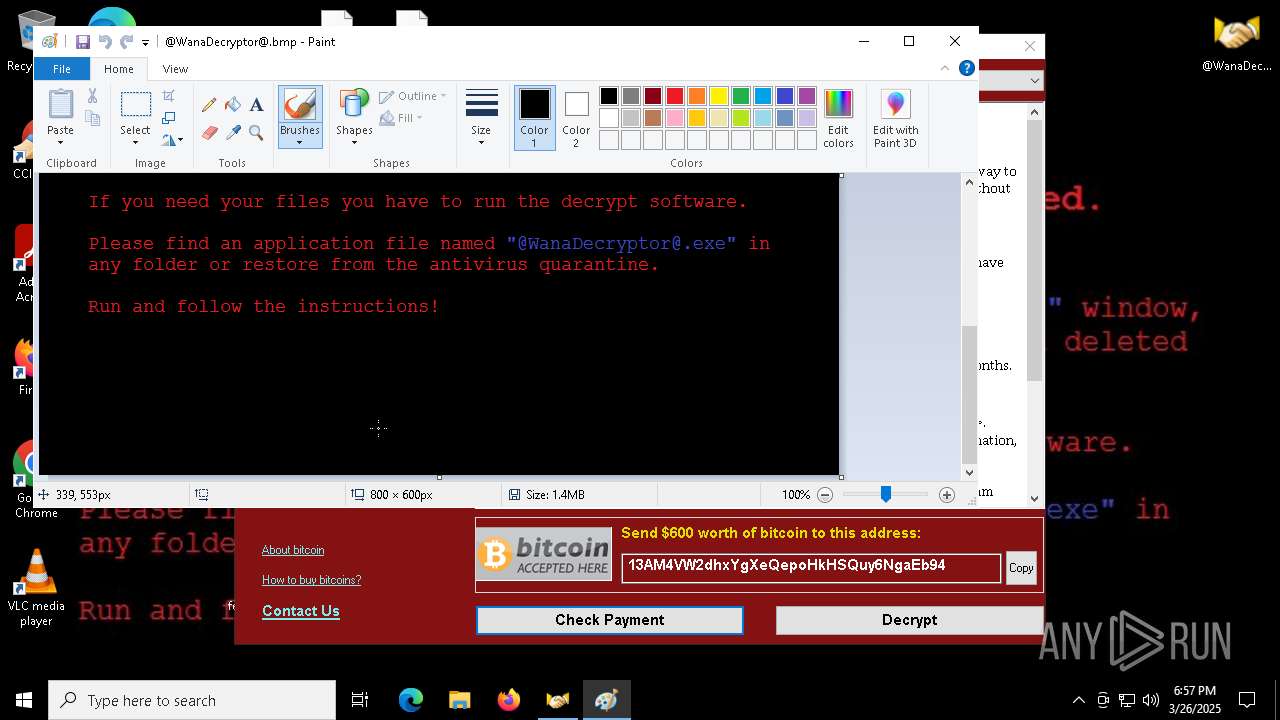Click the Check Payment button
Screen dimensions: 1280x720
610,620
